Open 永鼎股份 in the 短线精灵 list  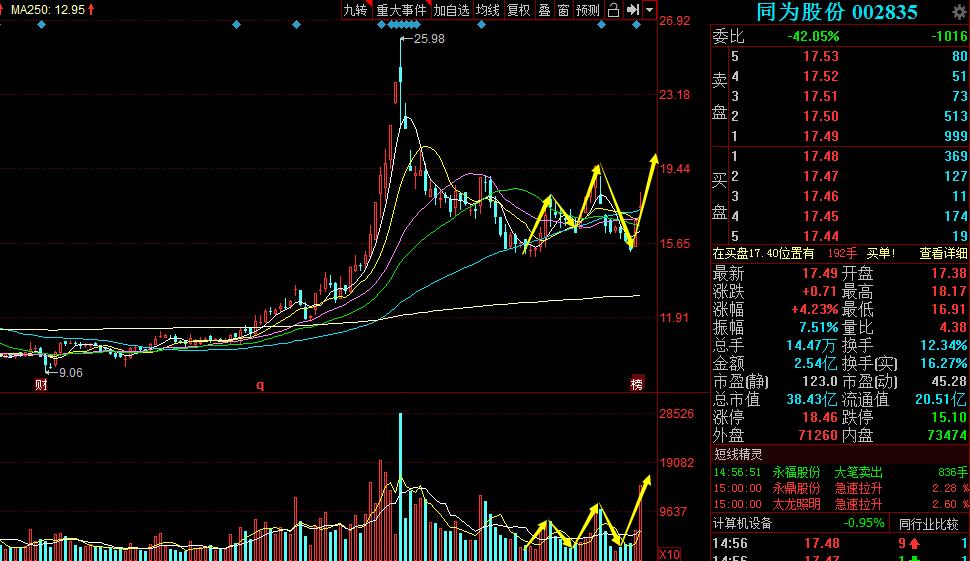click(x=796, y=488)
